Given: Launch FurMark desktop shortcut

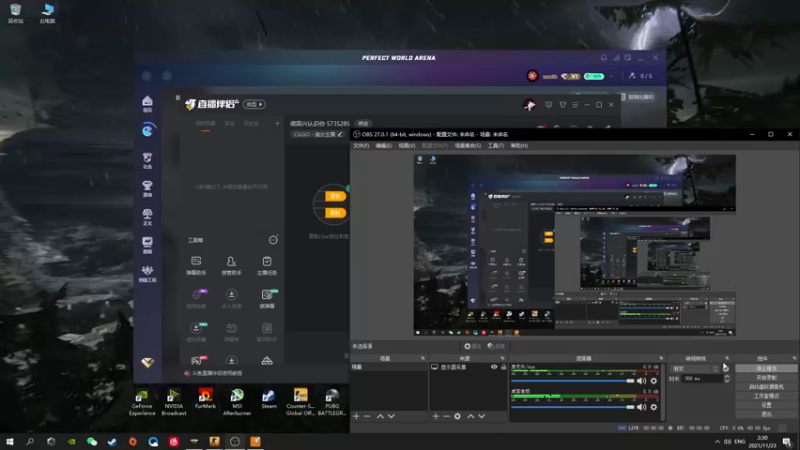Looking at the screenshot, I should [205, 399].
